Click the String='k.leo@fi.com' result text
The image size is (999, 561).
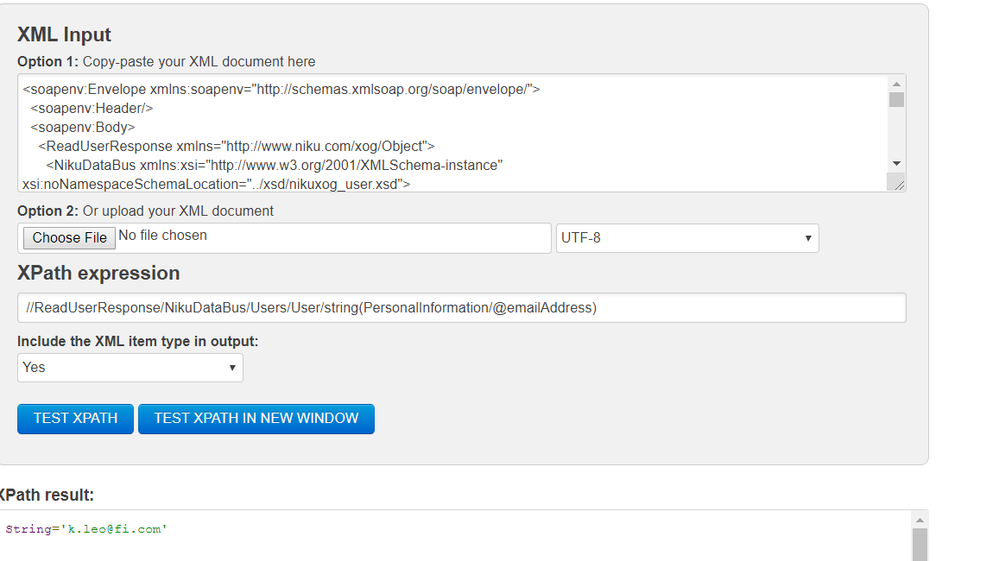coord(87,528)
